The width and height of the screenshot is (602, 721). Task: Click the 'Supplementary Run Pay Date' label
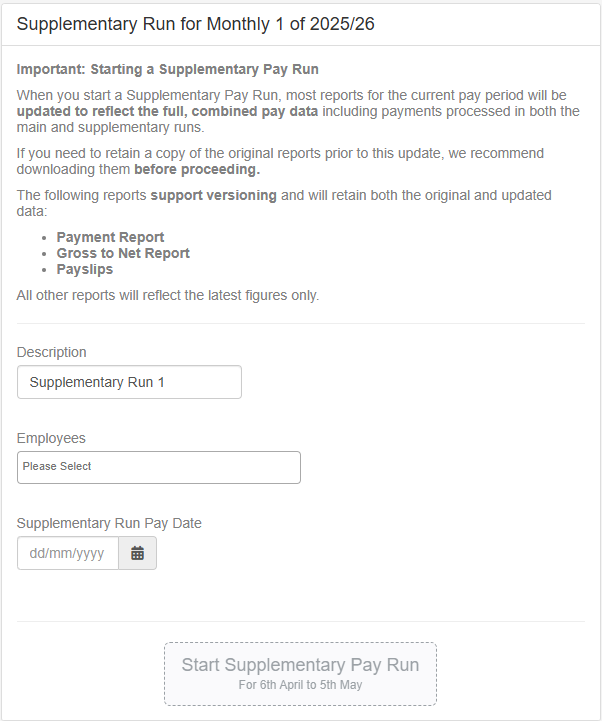[x=109, y=523]
